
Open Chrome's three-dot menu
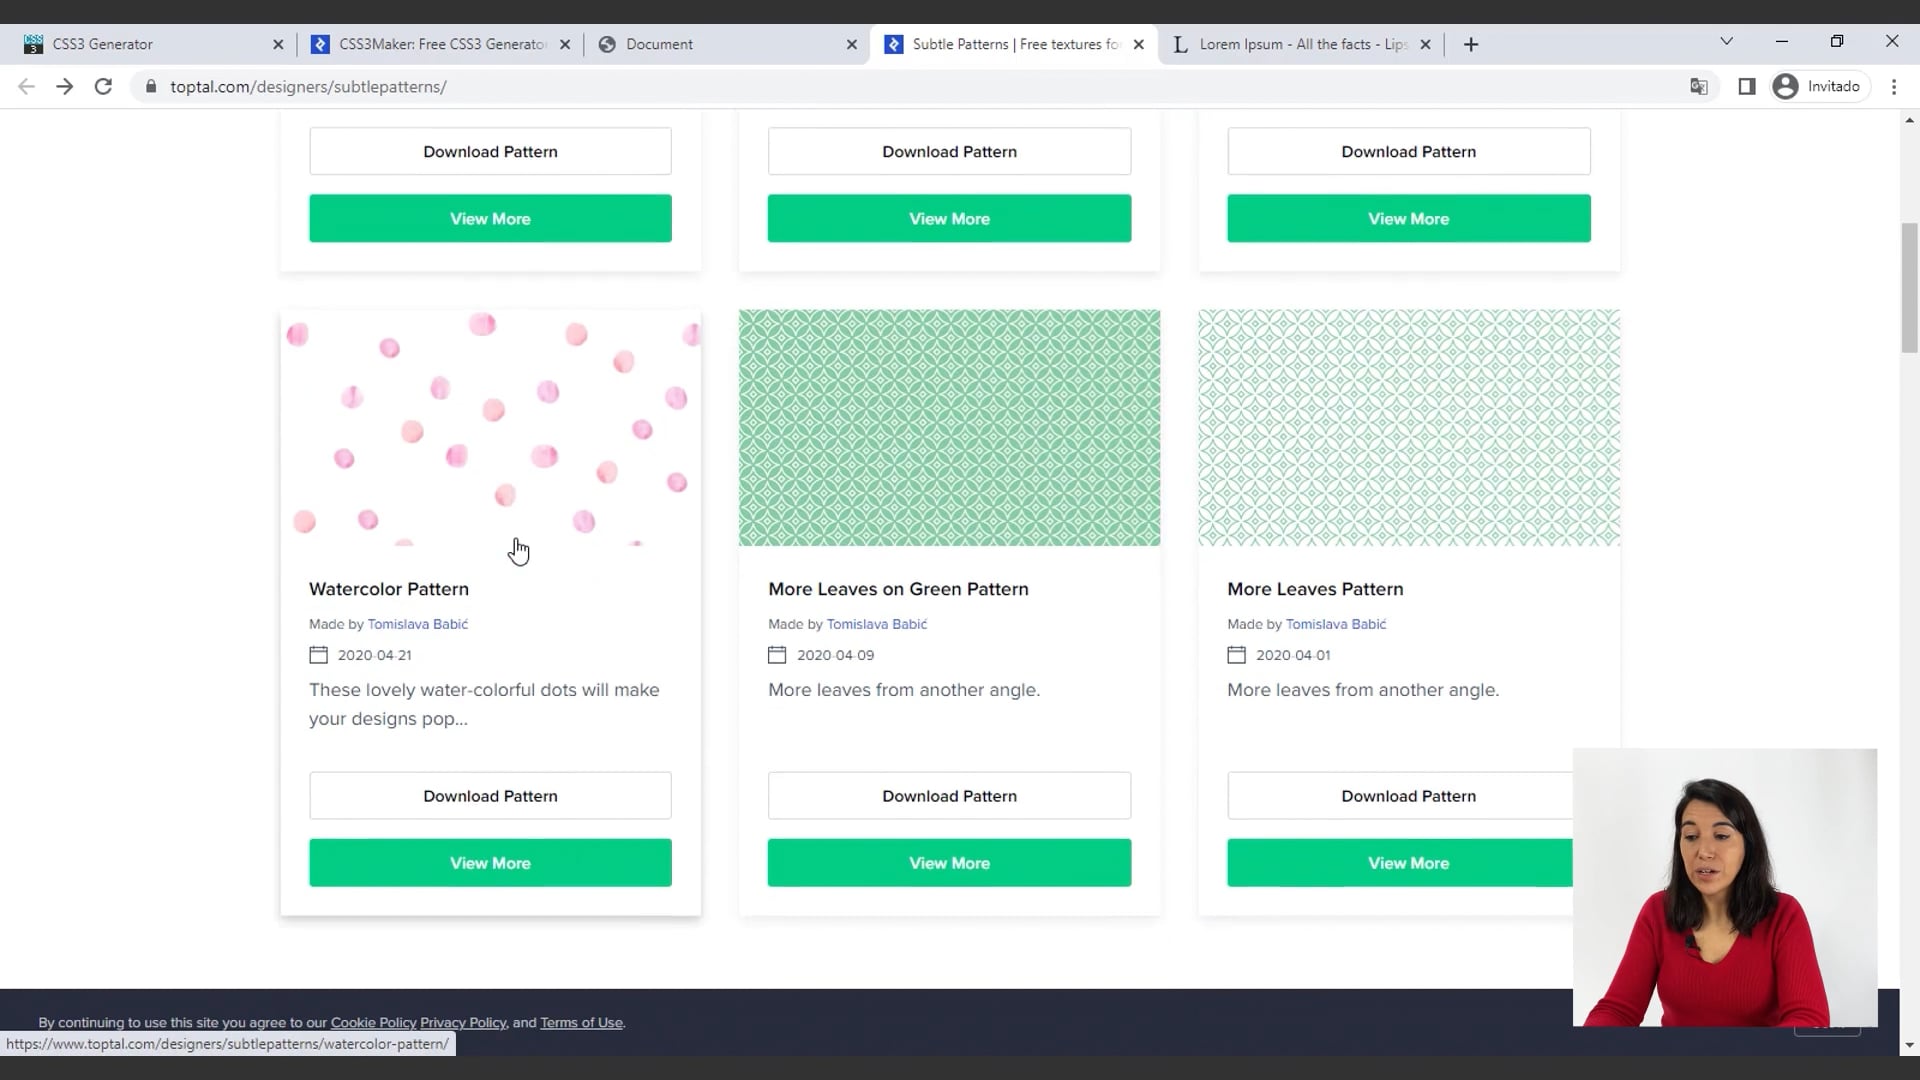point(1894,87)
